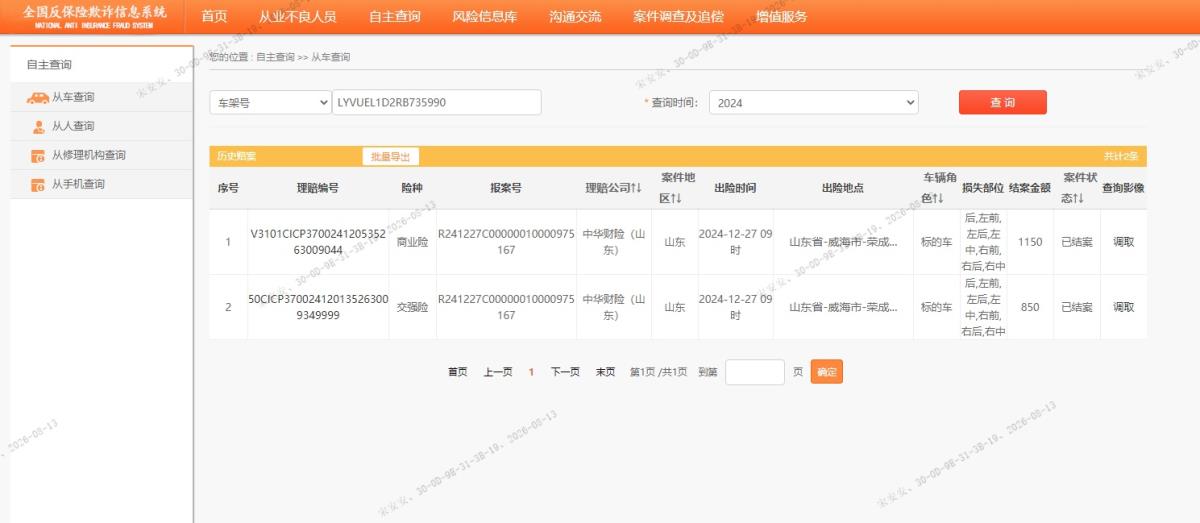This screenshot has width=1200, height=523.
Task: Click the 批量导出 button
Action: (390, 156)
